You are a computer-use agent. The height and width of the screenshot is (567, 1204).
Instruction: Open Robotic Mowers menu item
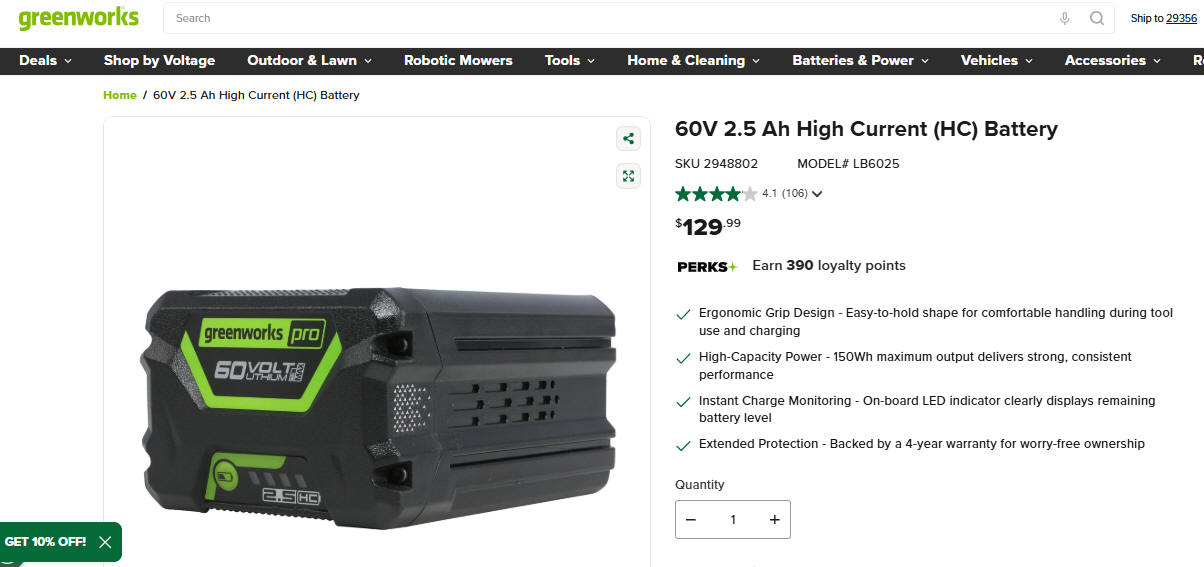tap(458, 60)
